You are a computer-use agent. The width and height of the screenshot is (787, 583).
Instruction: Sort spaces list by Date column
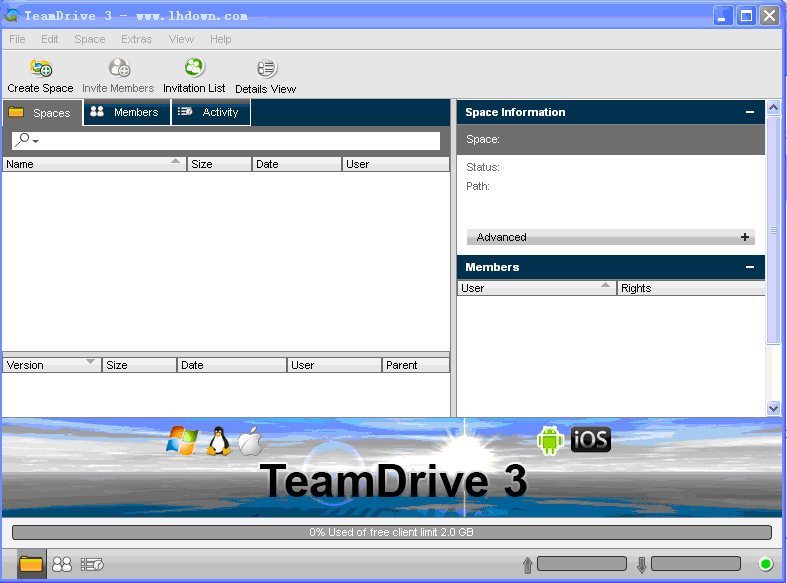point(297,164)
